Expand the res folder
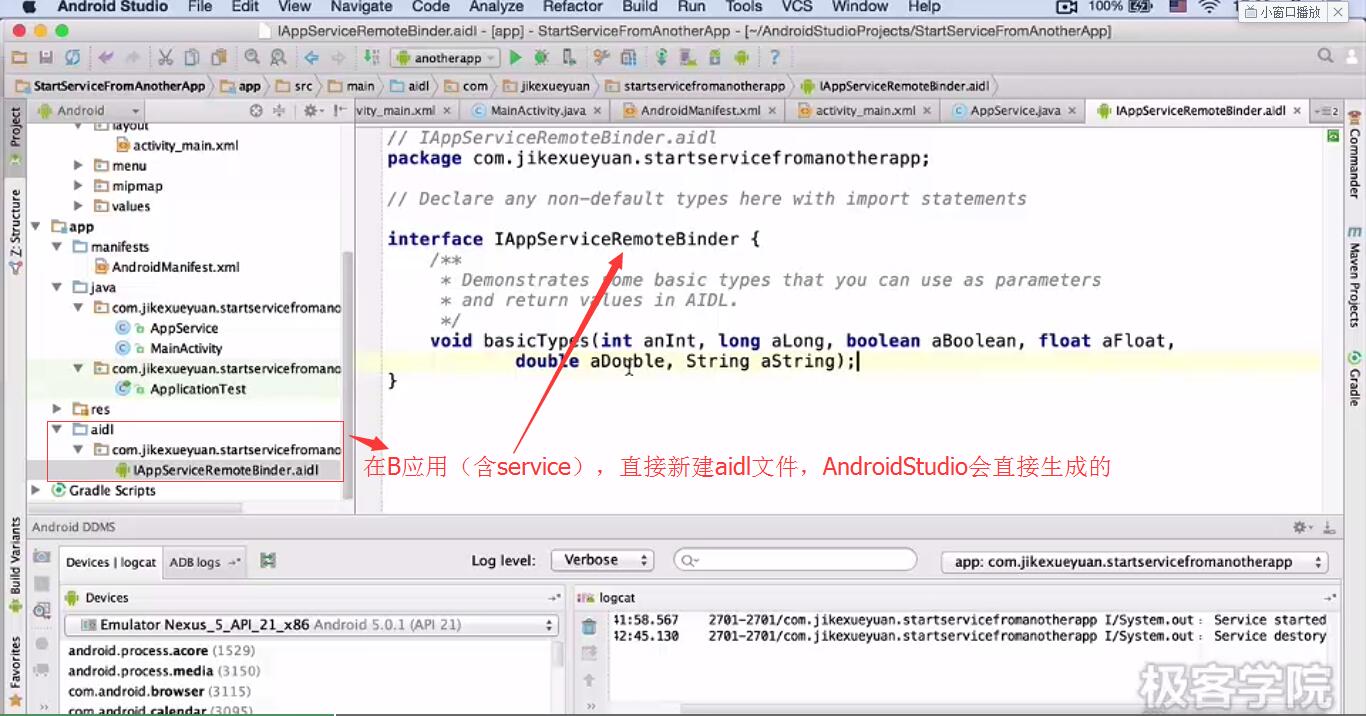The width and height of the screenshot is (1366, 716). (x=57, y=409)
